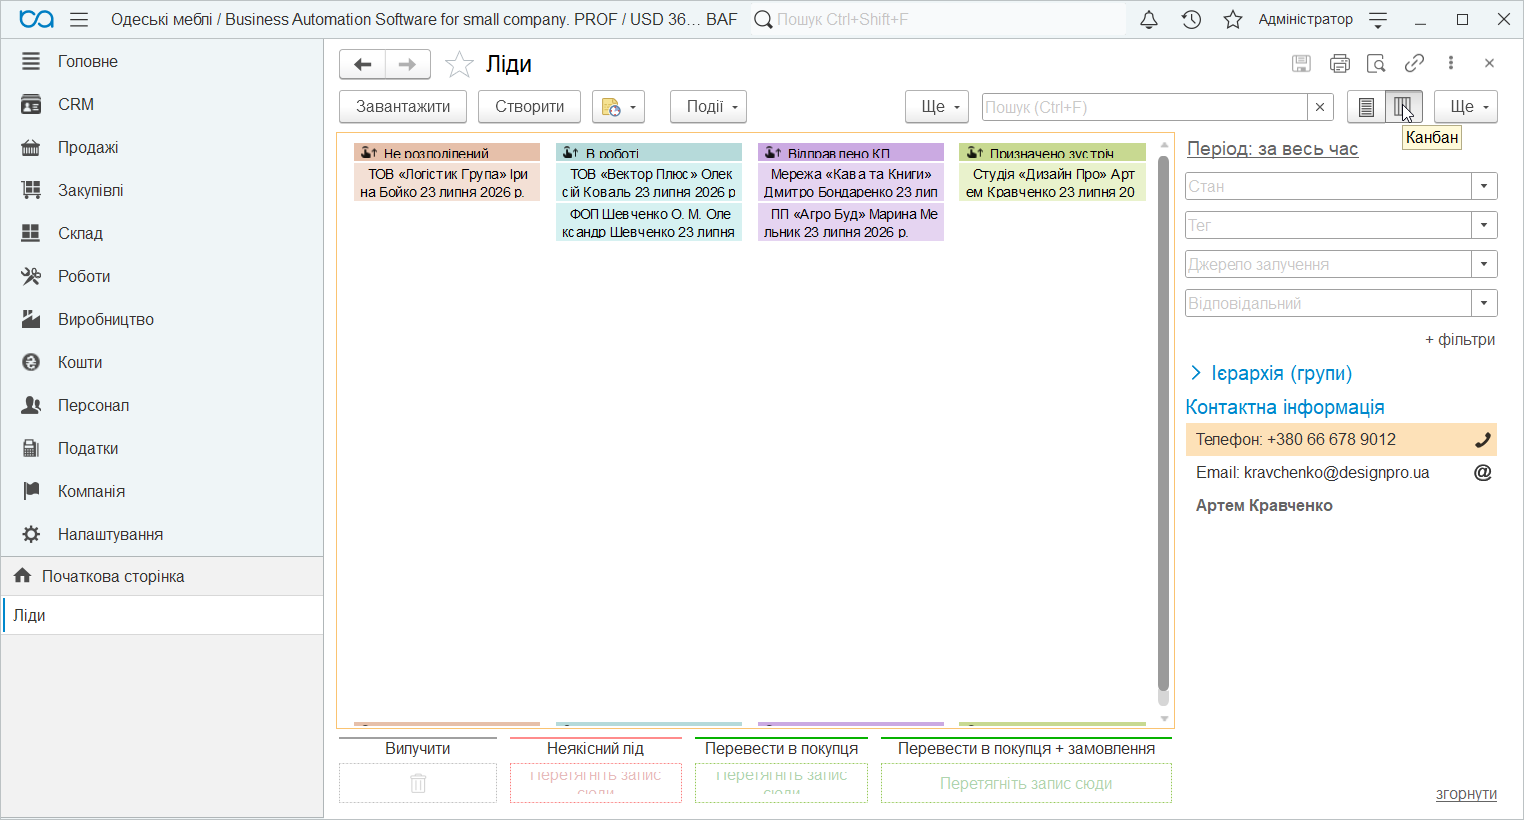
Task: Click the Завантажити button
Action: point(403,107)
